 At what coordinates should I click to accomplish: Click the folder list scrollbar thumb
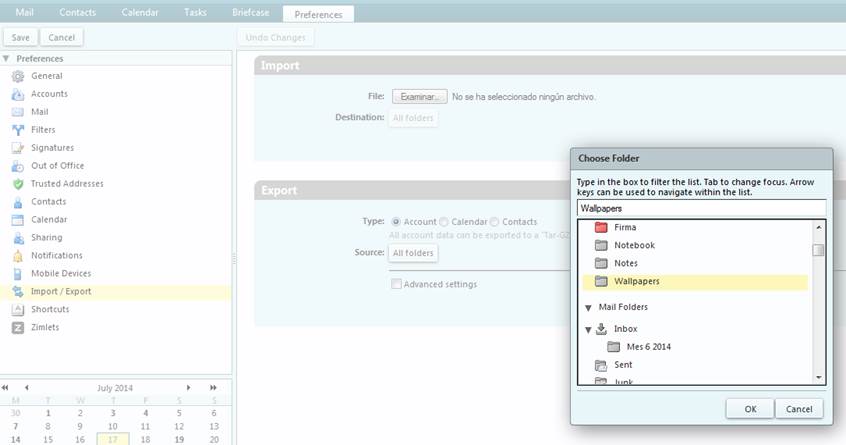click(x=818, y=250)
